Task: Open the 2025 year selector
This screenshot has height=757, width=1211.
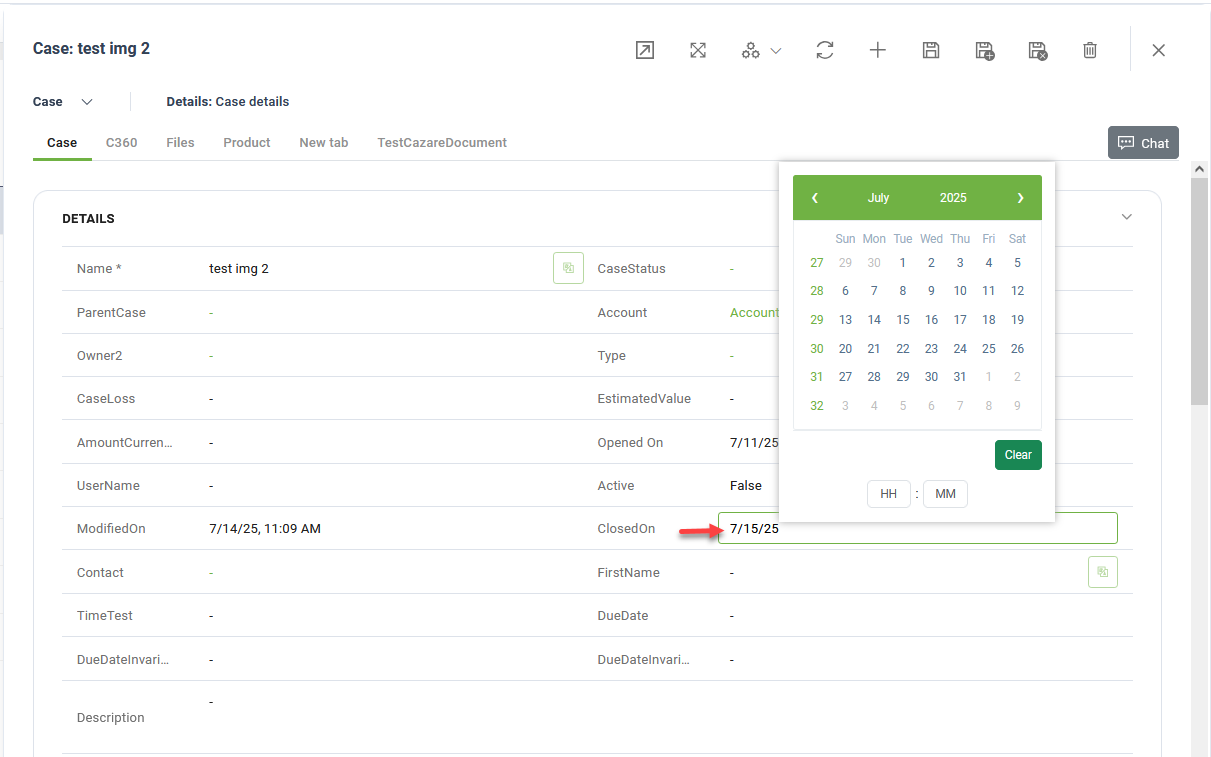Action: 953,198
